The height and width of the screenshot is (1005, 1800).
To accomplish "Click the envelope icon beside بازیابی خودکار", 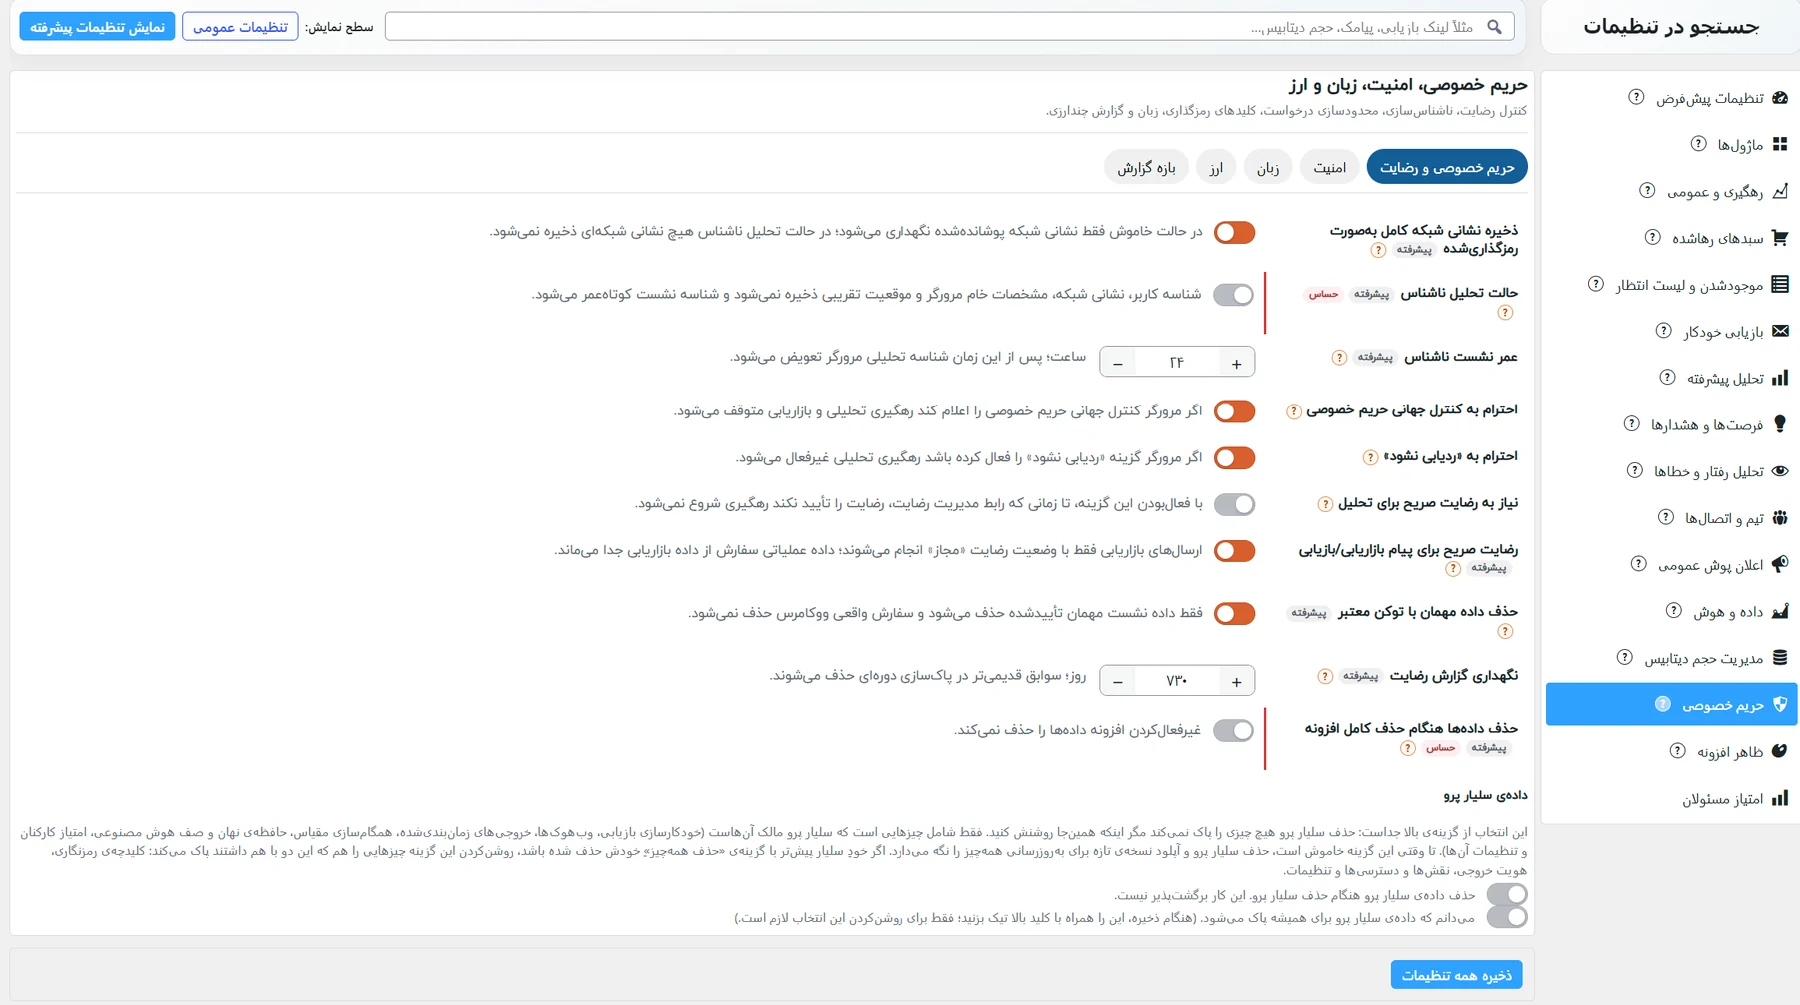I will point(1780,331).
